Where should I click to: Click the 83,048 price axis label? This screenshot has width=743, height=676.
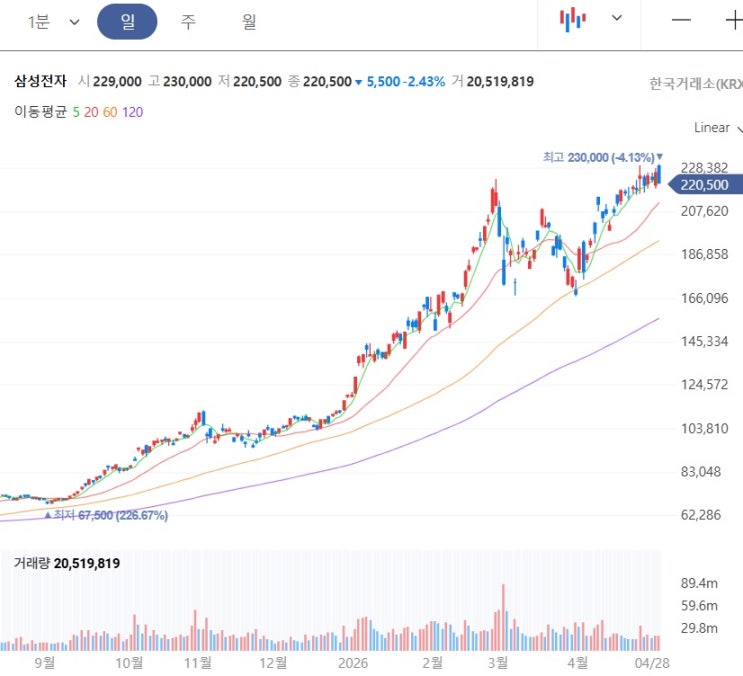[x=700, y=471]
